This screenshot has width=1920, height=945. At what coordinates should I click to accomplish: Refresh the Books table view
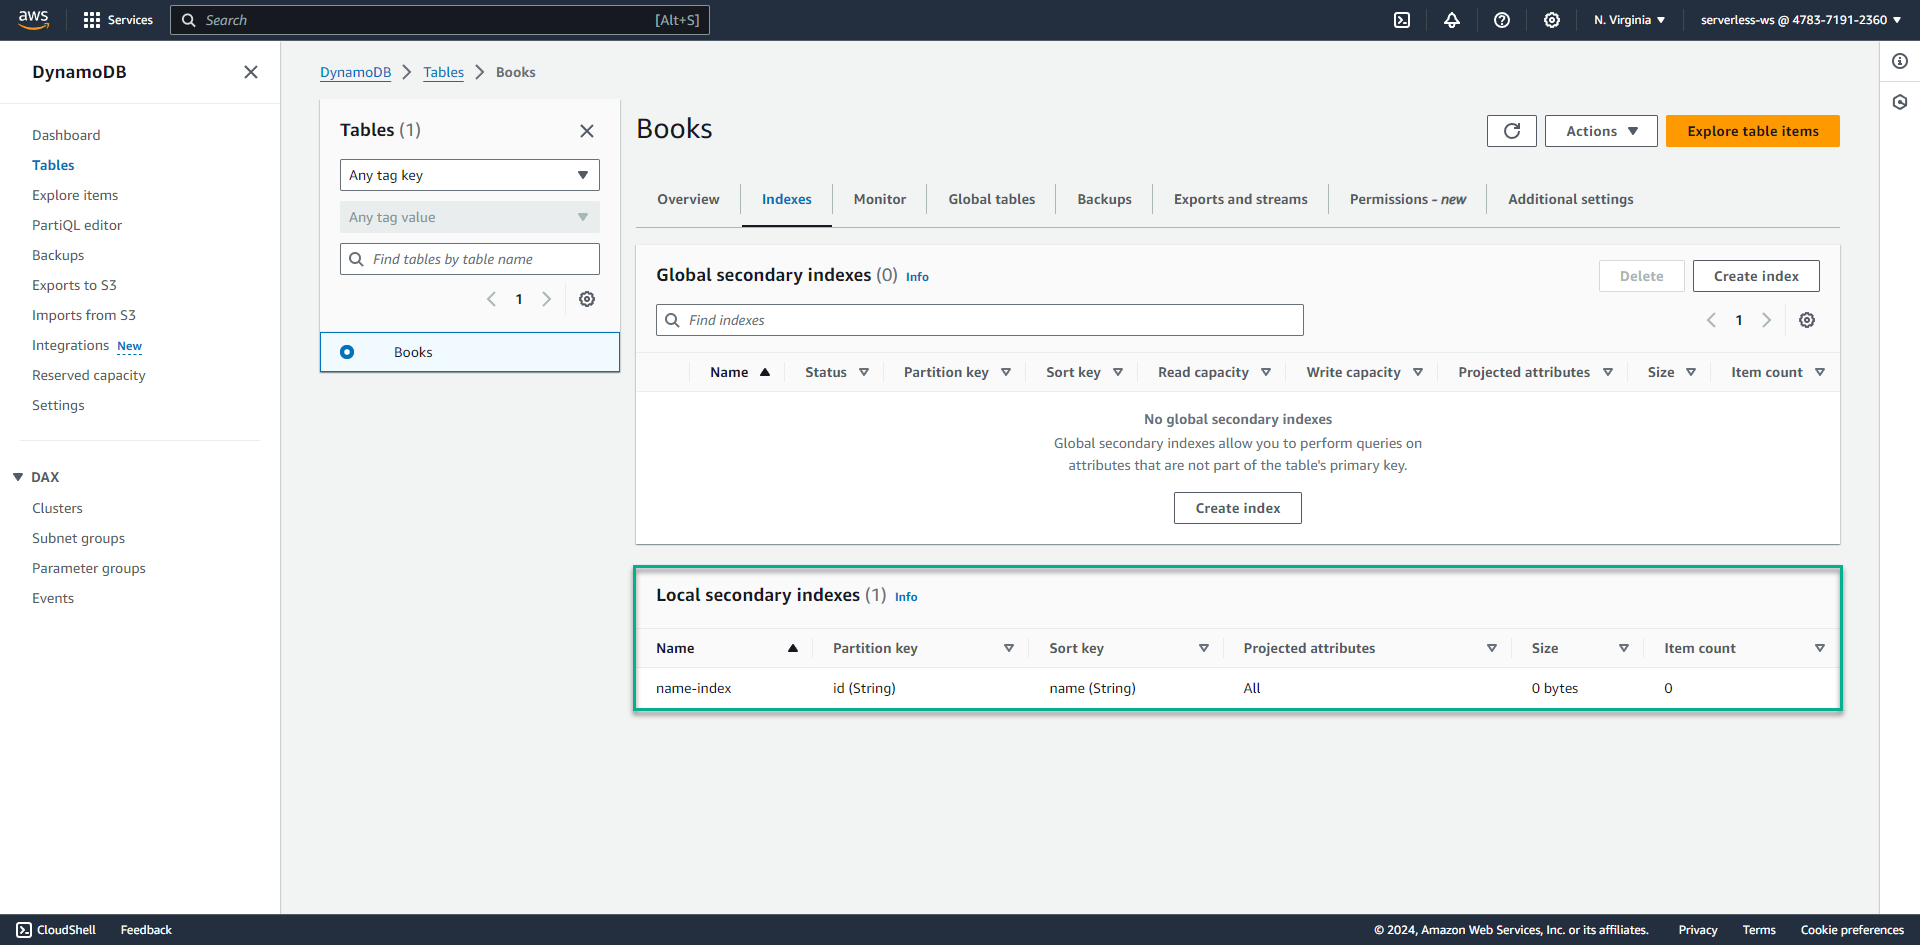click(x=1512, y=131)
